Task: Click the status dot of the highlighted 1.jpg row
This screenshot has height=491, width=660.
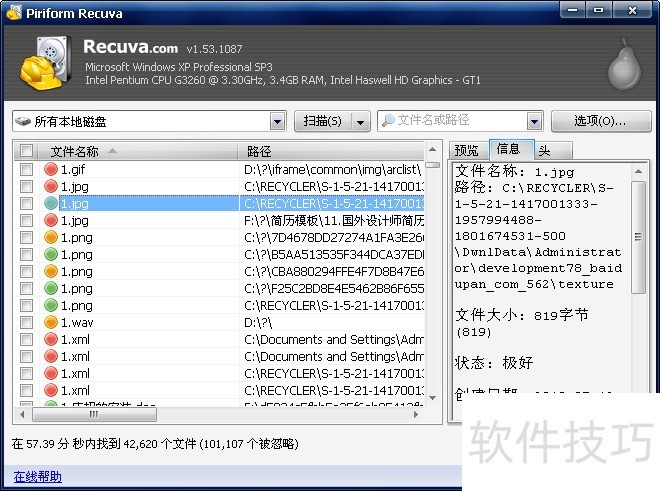Action: click(x=51, y=203)
